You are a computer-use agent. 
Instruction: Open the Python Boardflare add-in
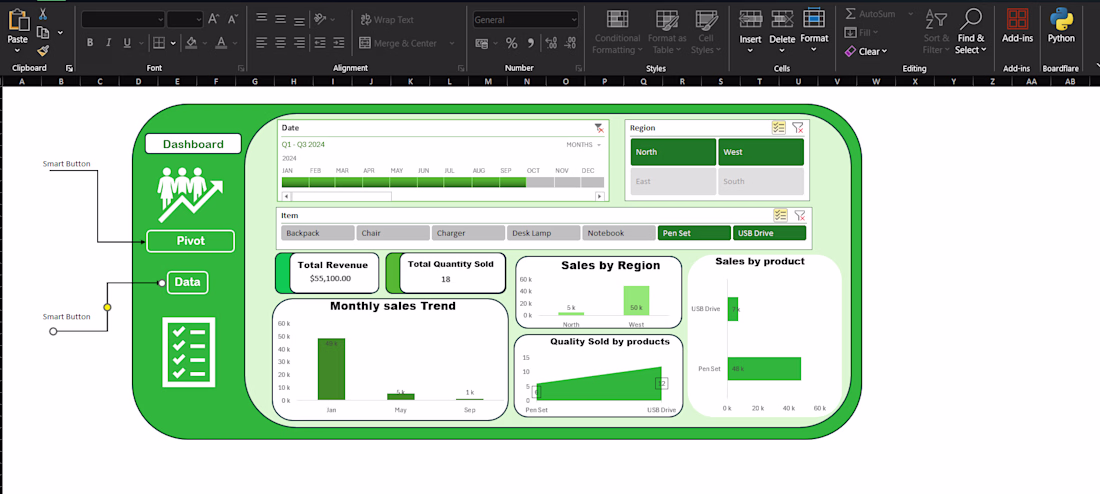(x=1061, y=25)
